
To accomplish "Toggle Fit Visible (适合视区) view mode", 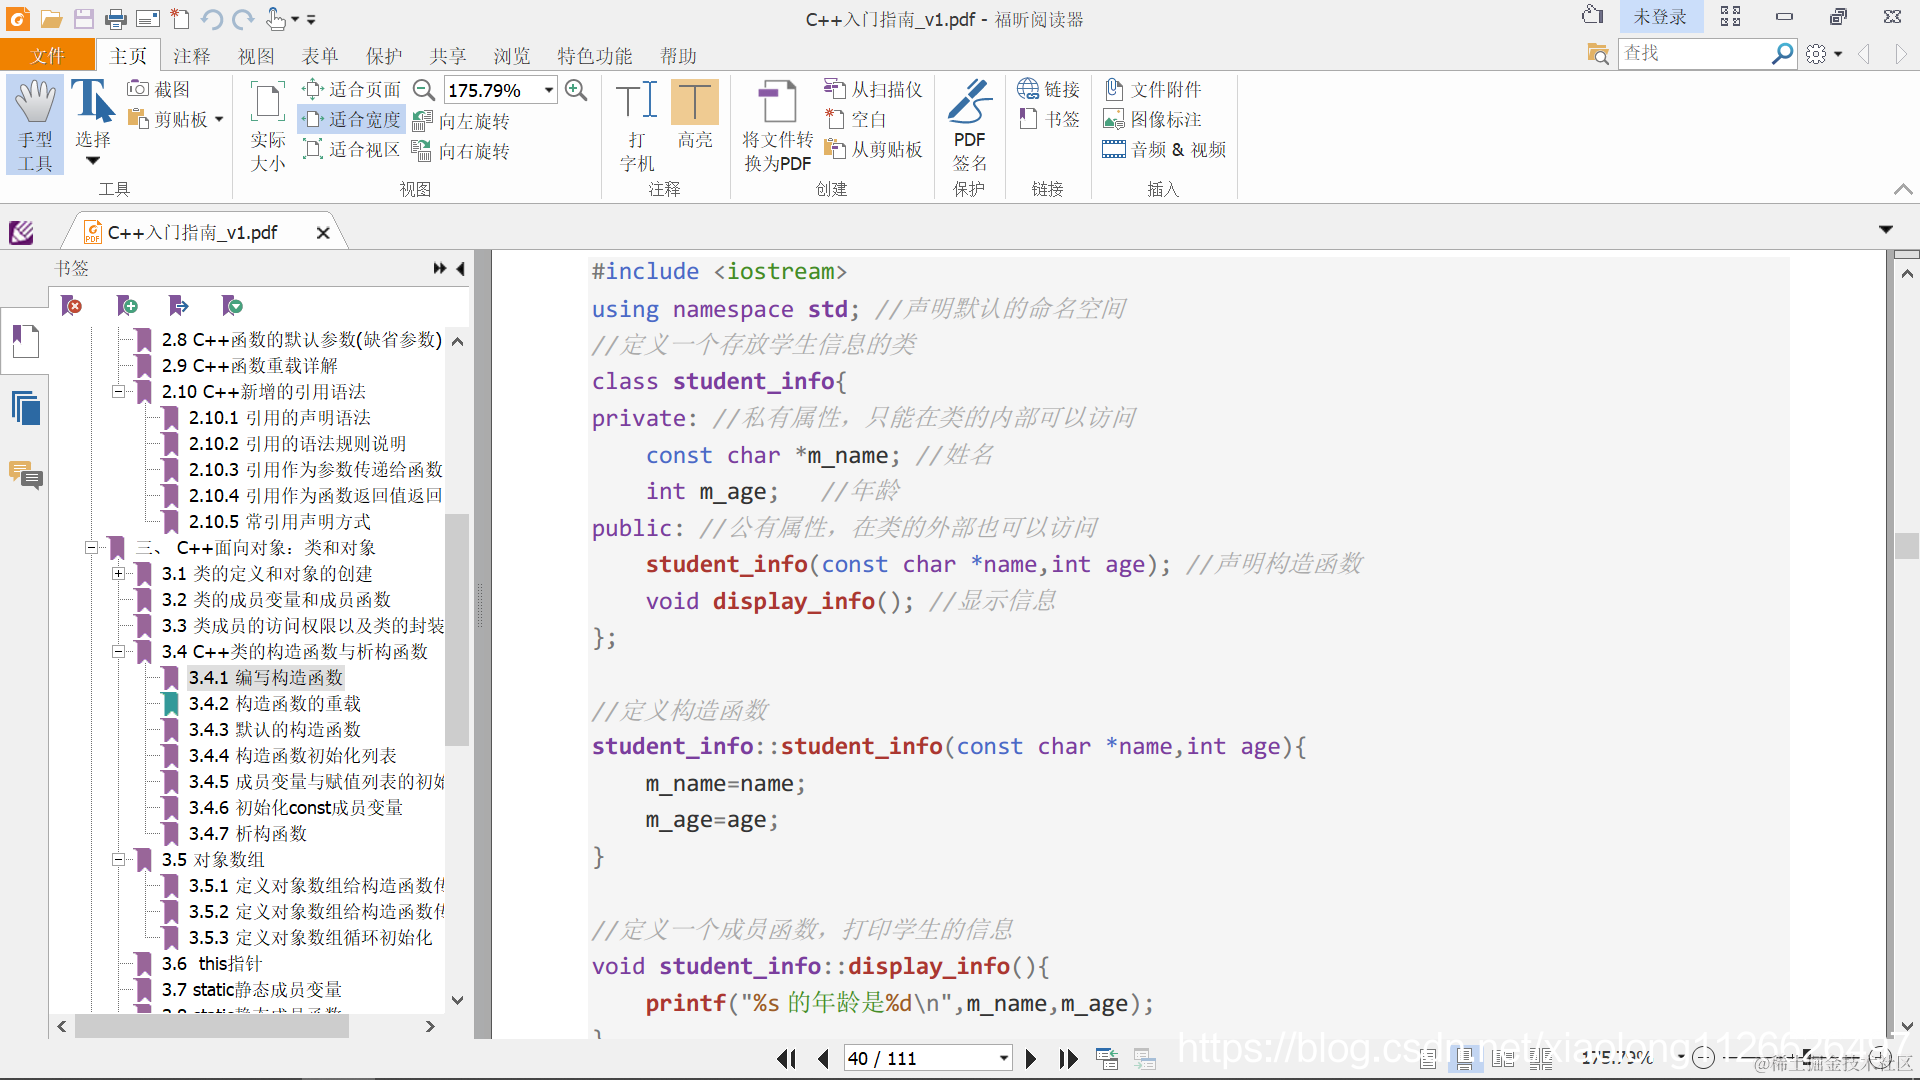I will 353,150.
